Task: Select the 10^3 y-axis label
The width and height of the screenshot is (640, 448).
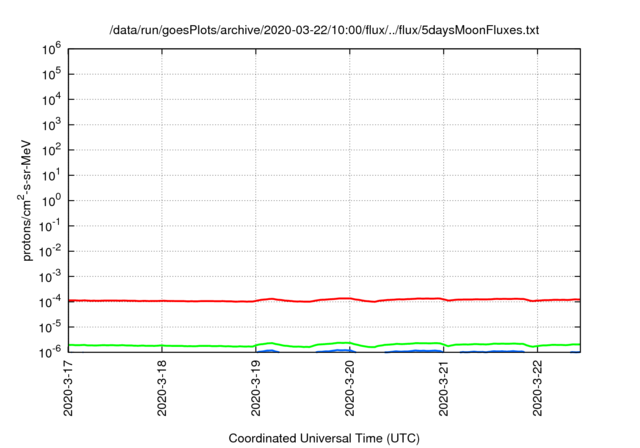Action: (51, 125)
